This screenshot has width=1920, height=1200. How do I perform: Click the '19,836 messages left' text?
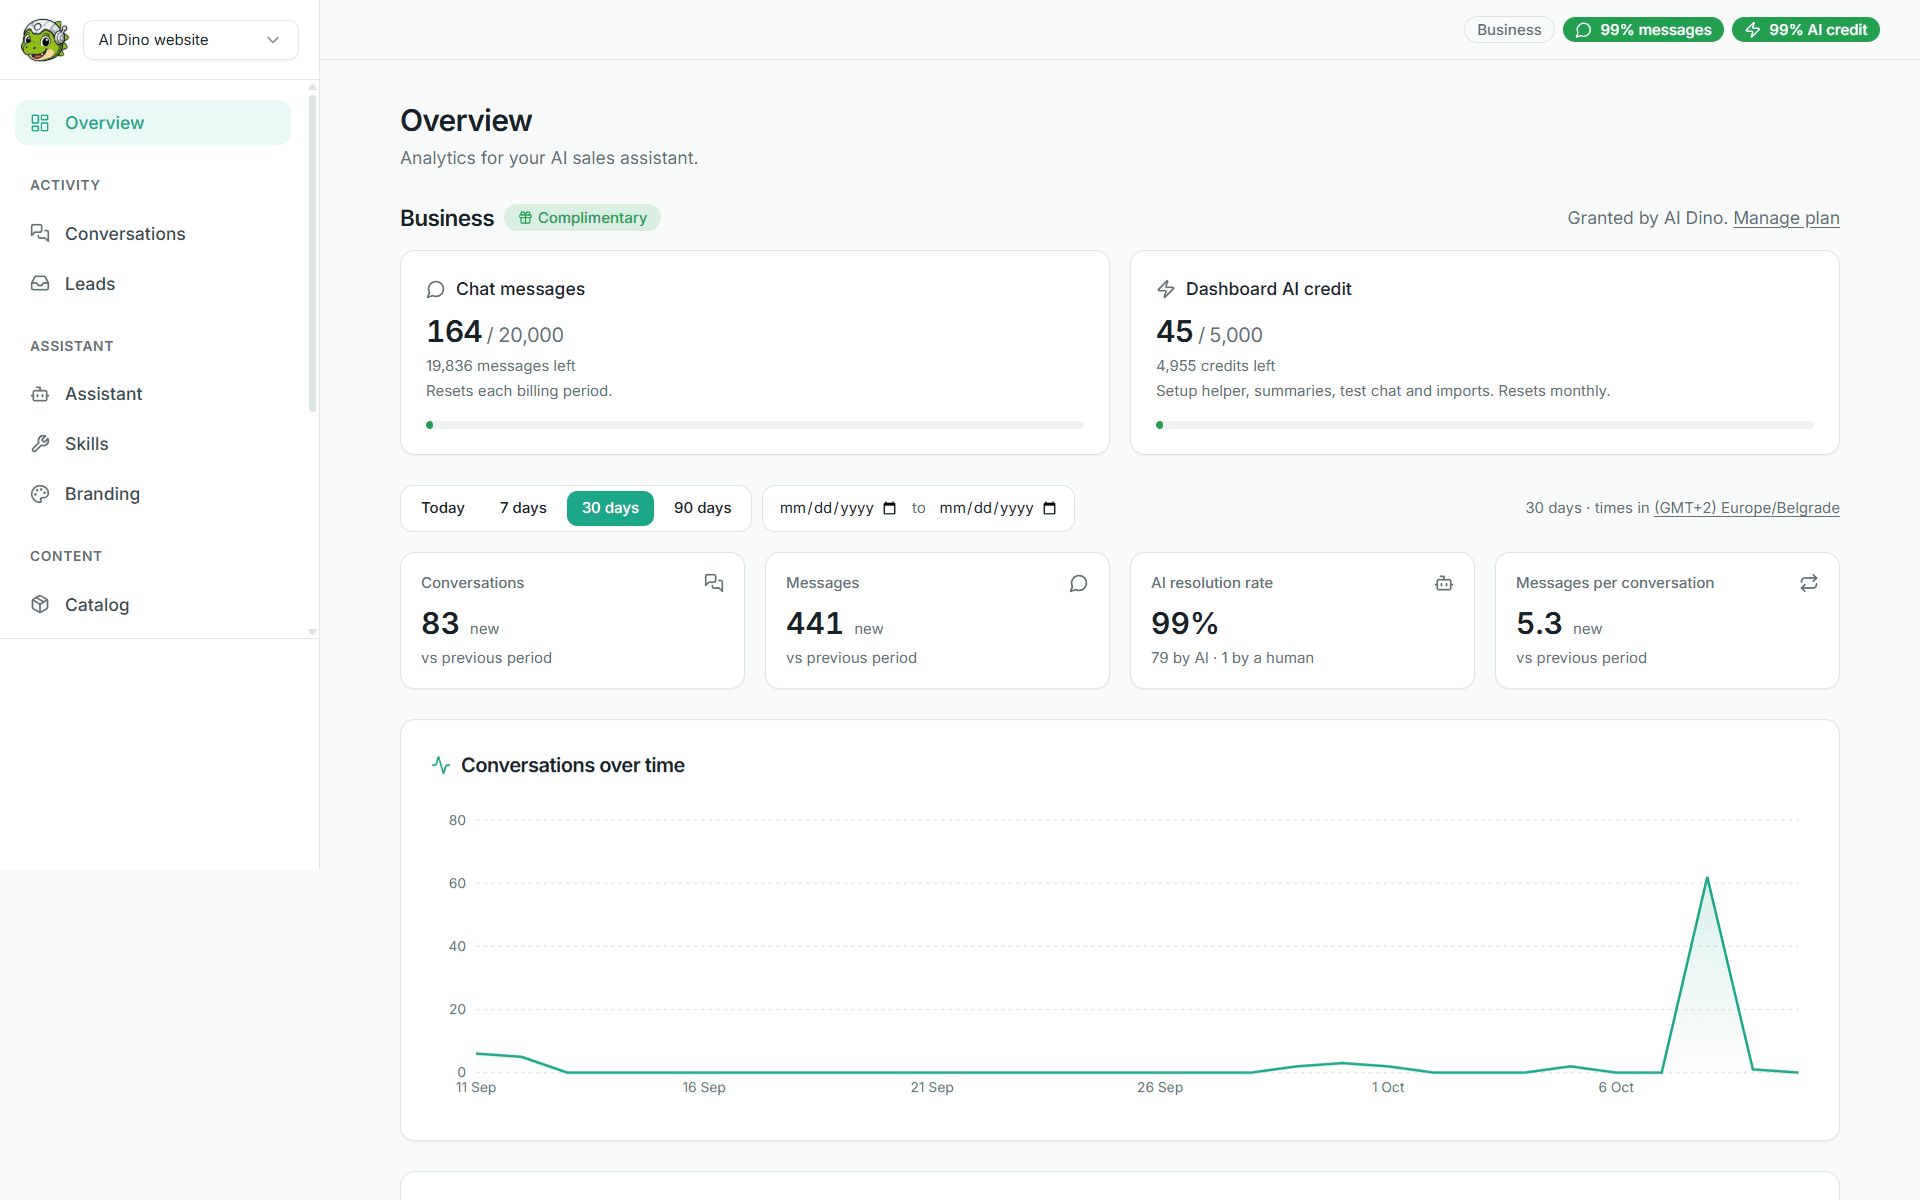(501, 366)
